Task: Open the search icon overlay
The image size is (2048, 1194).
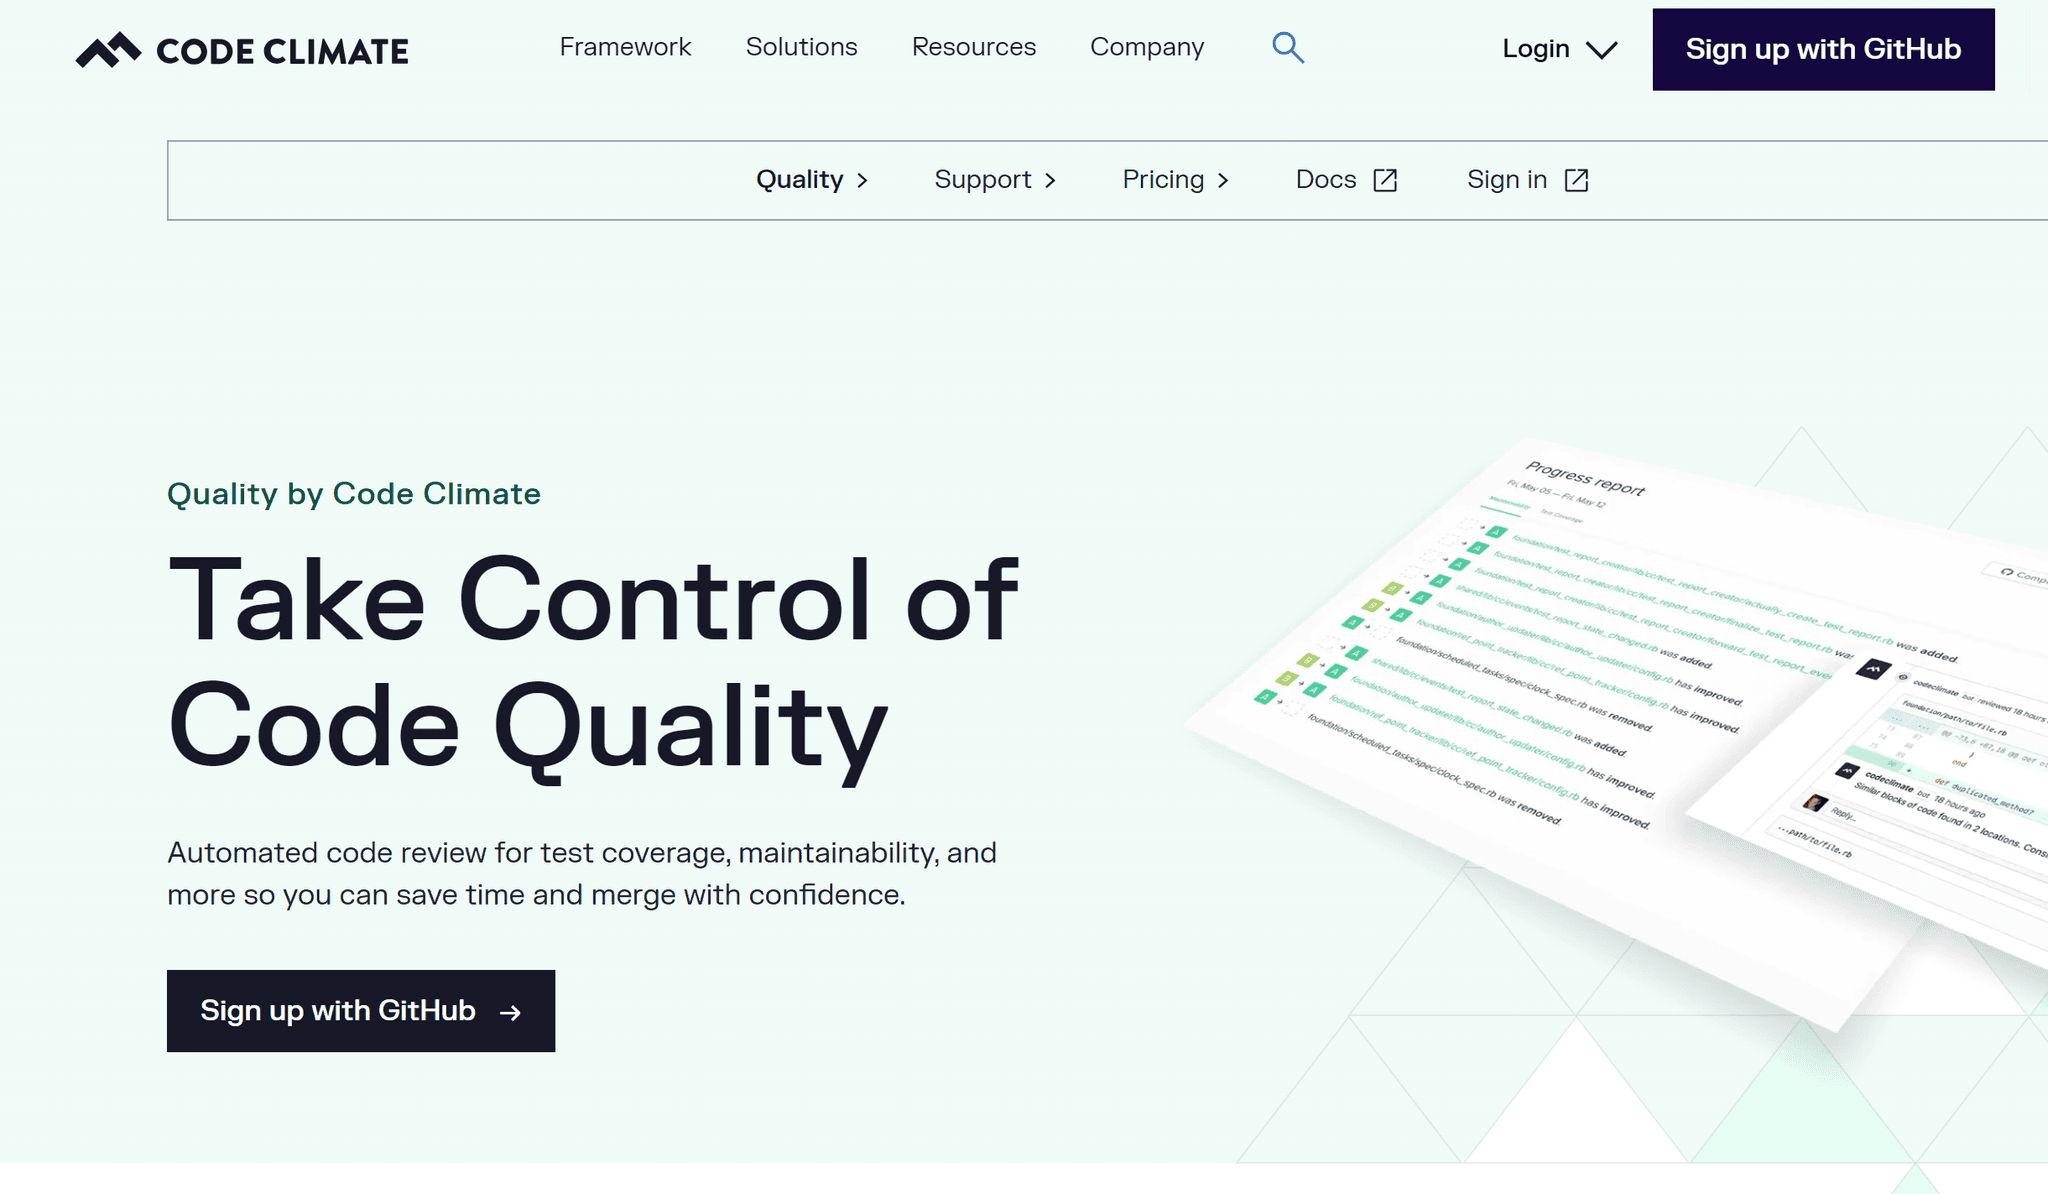Action: (1288, 47)
